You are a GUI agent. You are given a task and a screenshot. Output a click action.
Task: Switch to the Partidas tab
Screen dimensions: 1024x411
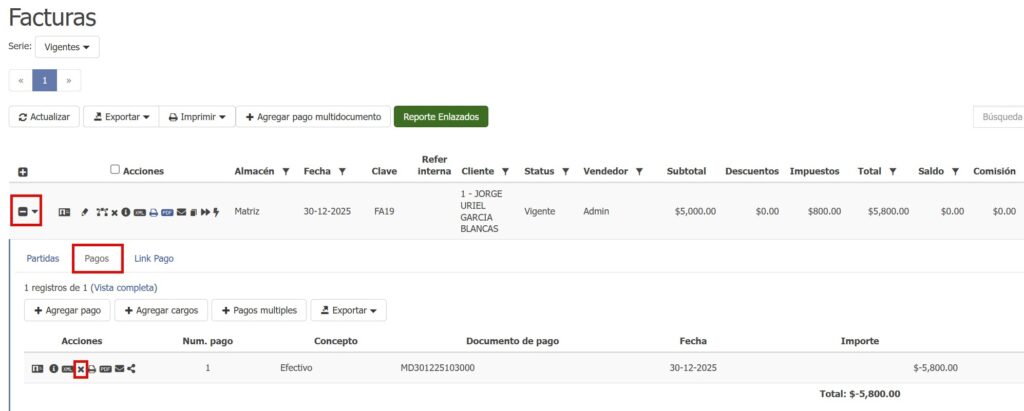point(43,258)
